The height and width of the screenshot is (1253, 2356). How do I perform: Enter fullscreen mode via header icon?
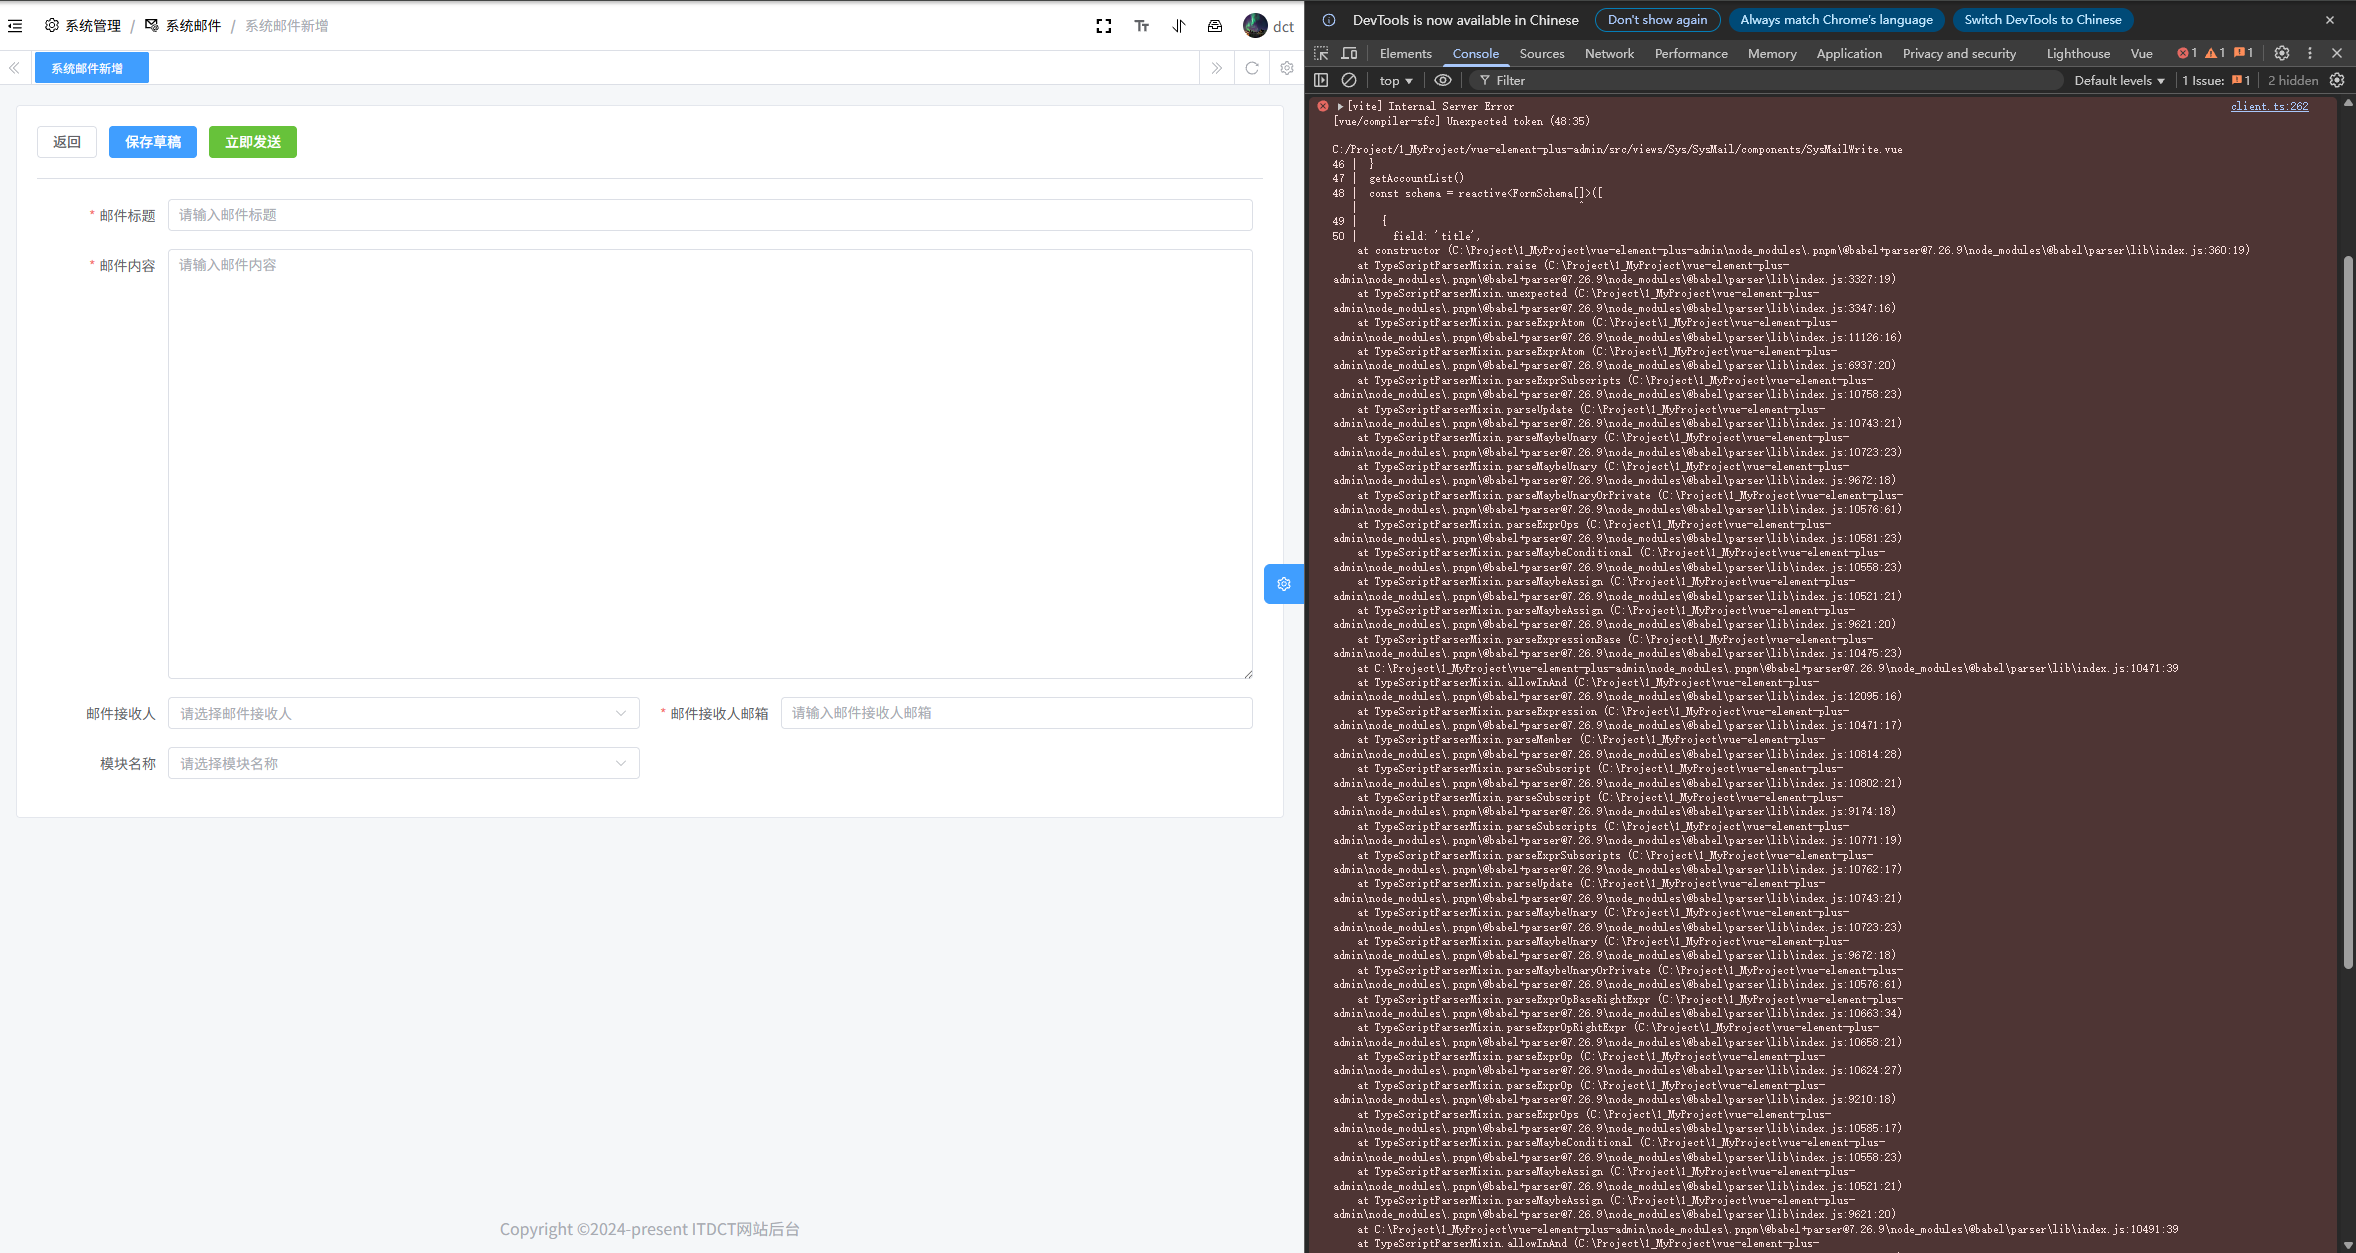click(1104, 26)
